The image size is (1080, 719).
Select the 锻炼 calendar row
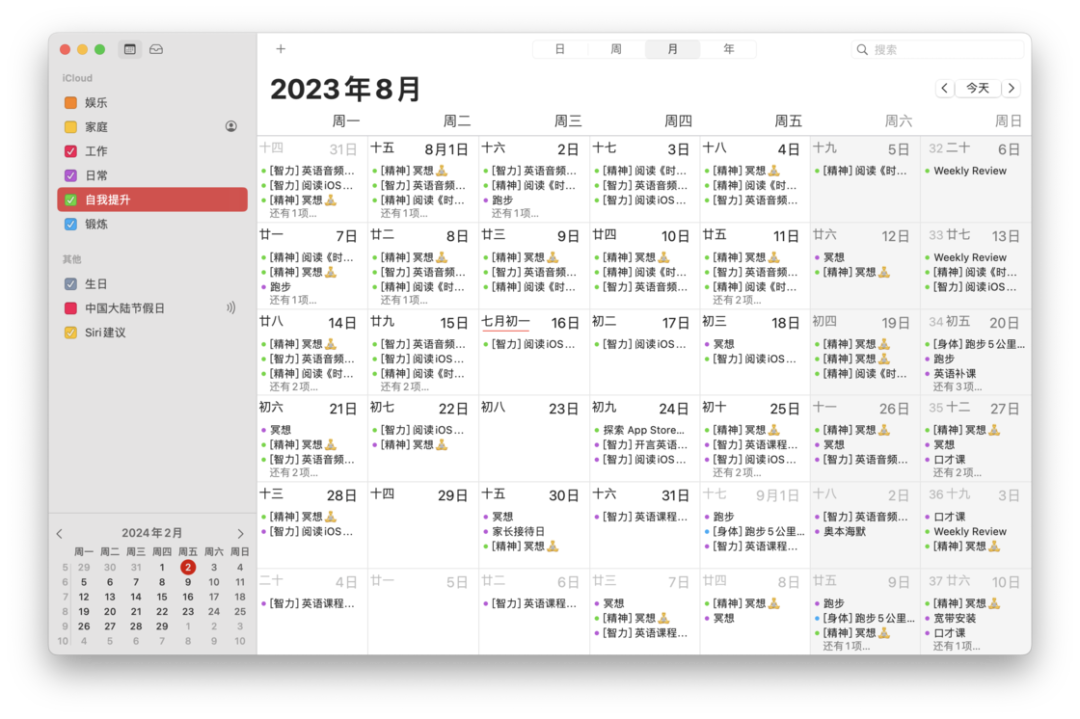(152, 224)
